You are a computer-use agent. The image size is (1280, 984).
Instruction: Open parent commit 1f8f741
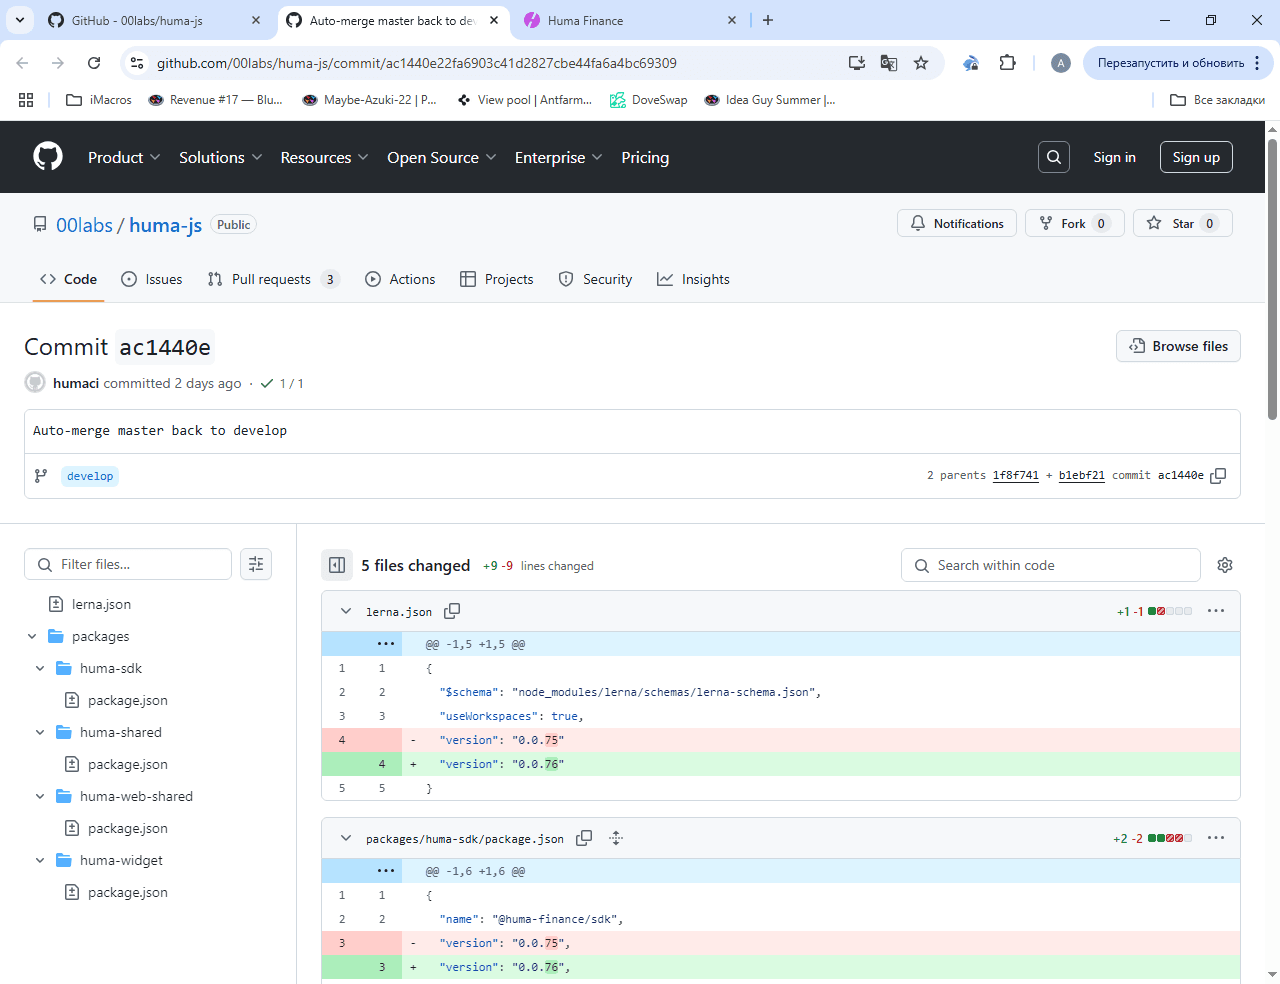[1015, 476]
